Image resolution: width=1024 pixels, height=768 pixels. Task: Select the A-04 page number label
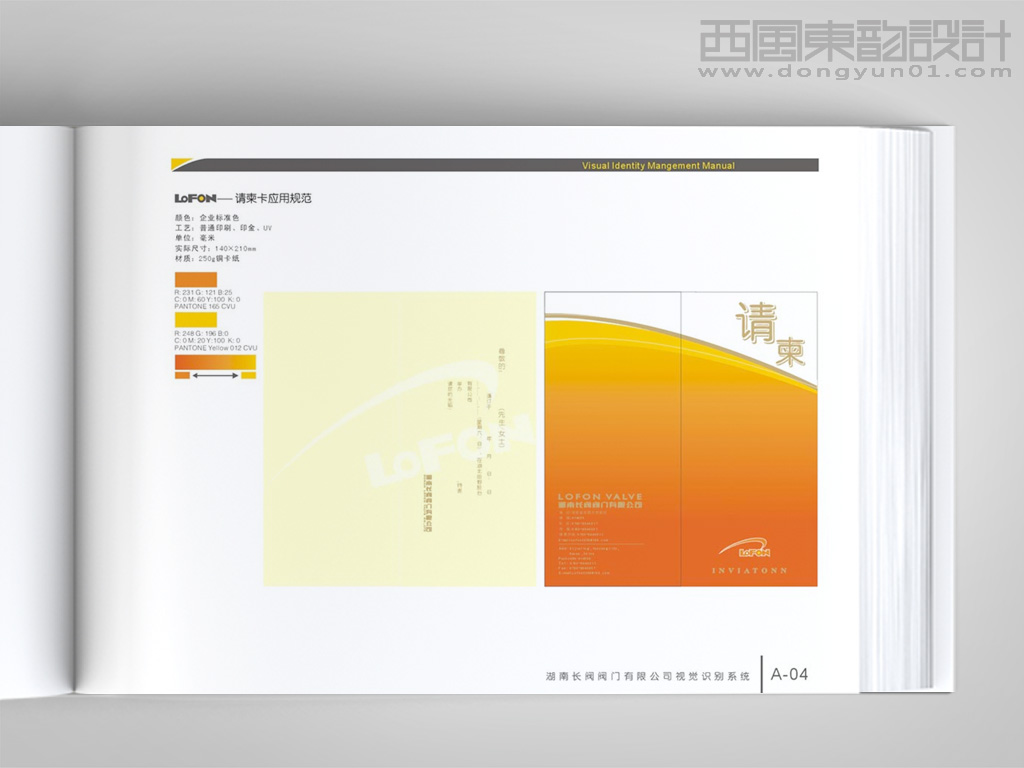[787, 672]
